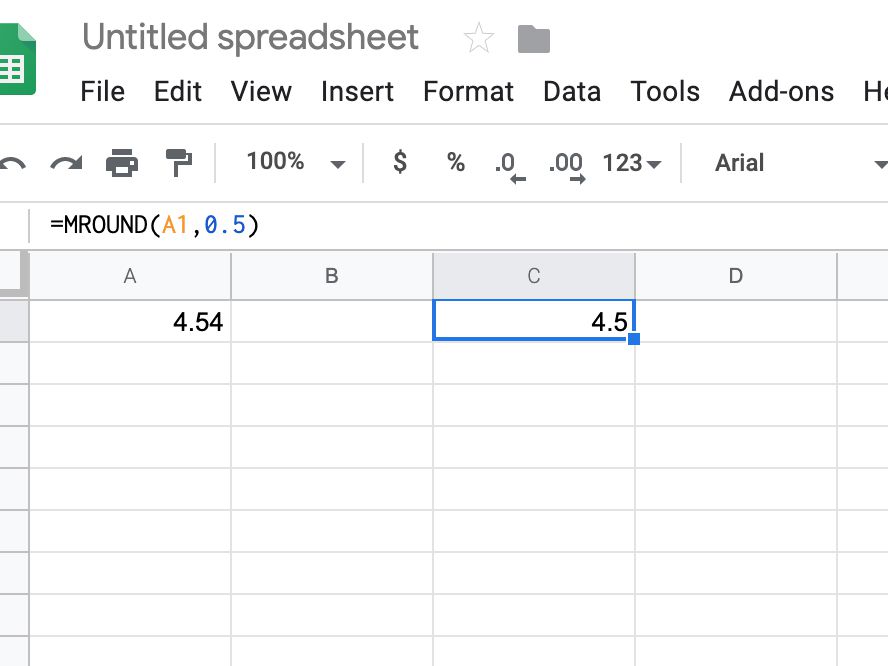Rename the Untitled spreadsheet title
The height and width of the screenshot is (666, 888).
coord(250,38)
